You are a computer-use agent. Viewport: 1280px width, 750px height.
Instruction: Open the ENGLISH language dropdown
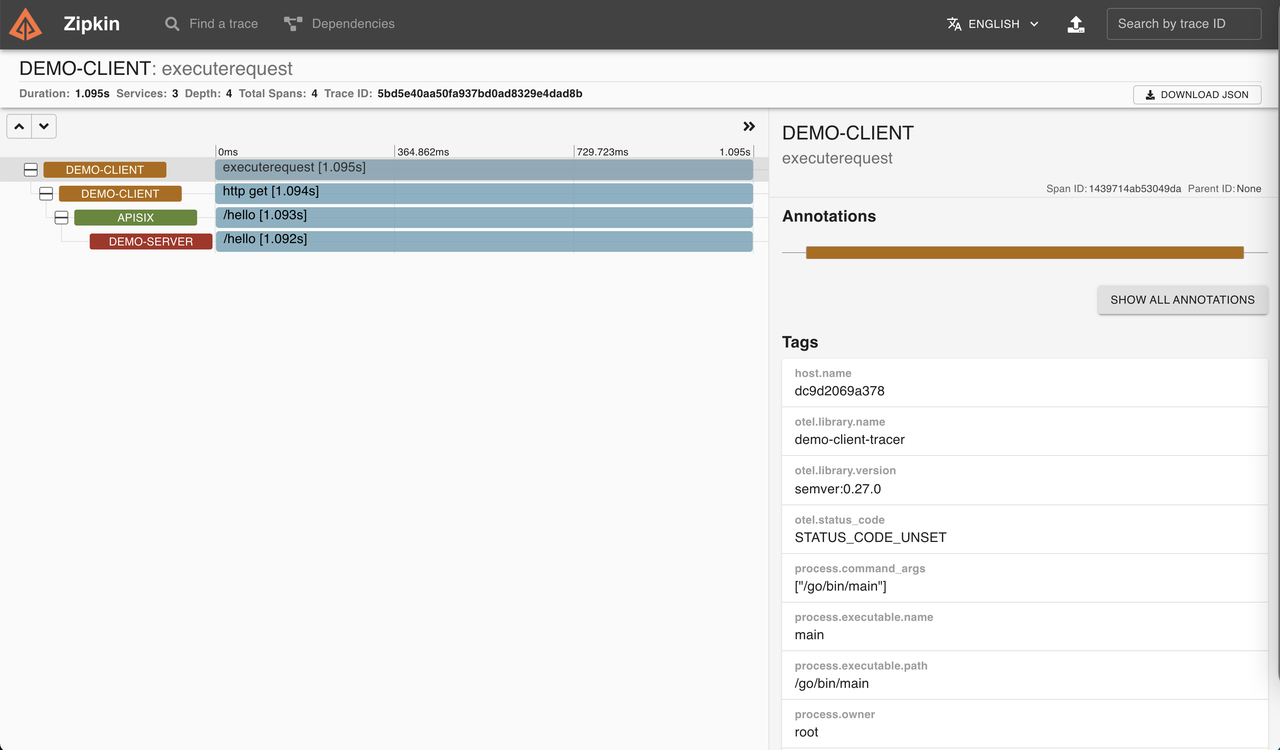pos(993,24)
